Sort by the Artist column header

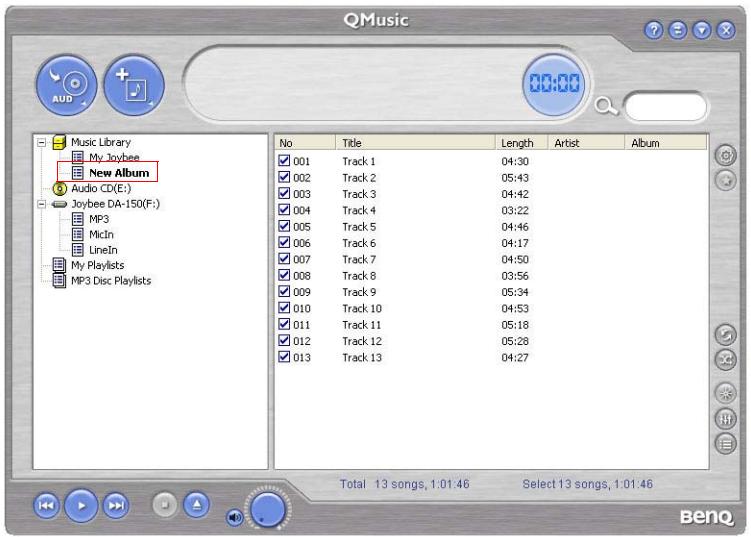[x=586, y=143]
